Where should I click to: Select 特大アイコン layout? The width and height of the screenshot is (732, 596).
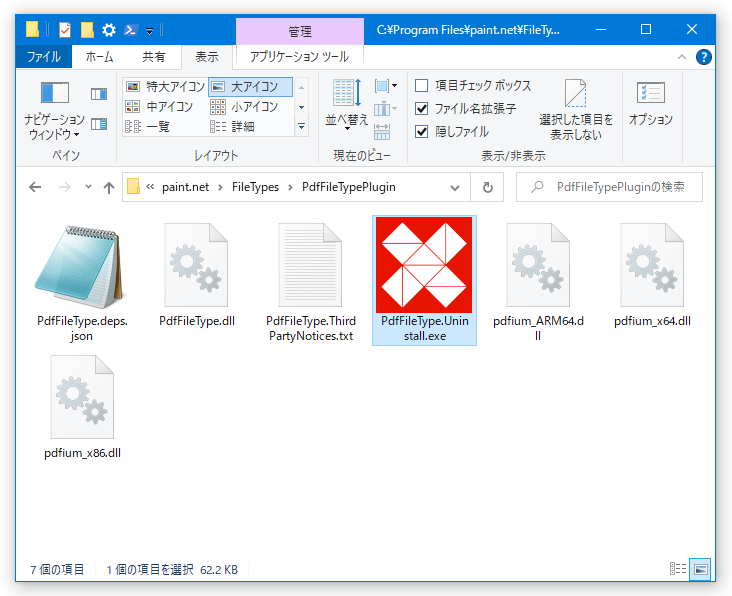pyautogui.click(x=165, y=86)
